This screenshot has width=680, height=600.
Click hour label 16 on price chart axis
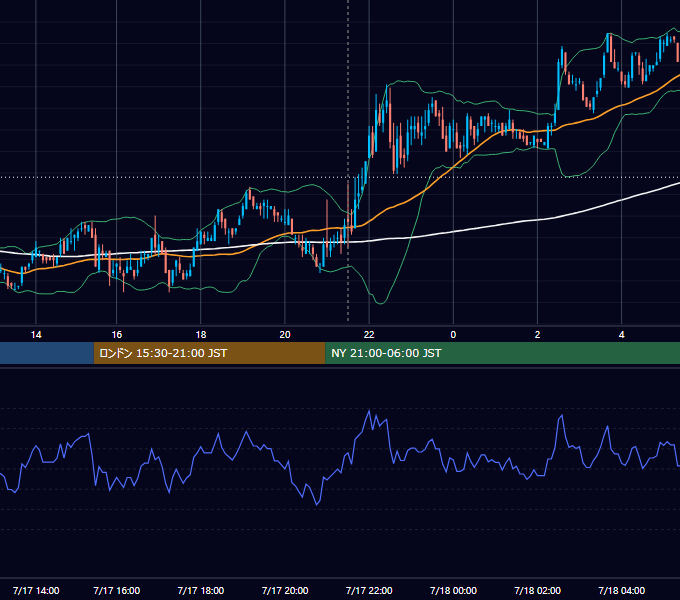pos(117,335)
